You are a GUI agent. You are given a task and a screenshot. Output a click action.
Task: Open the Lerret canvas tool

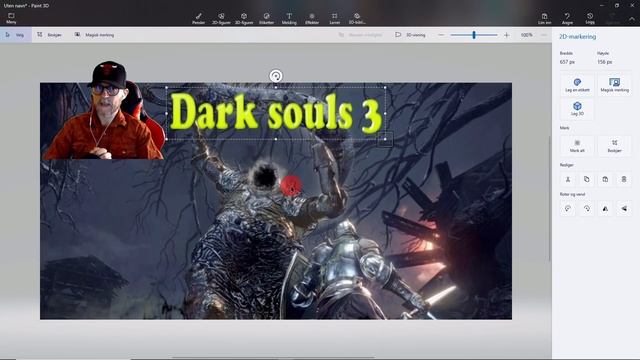click(335, 18)
